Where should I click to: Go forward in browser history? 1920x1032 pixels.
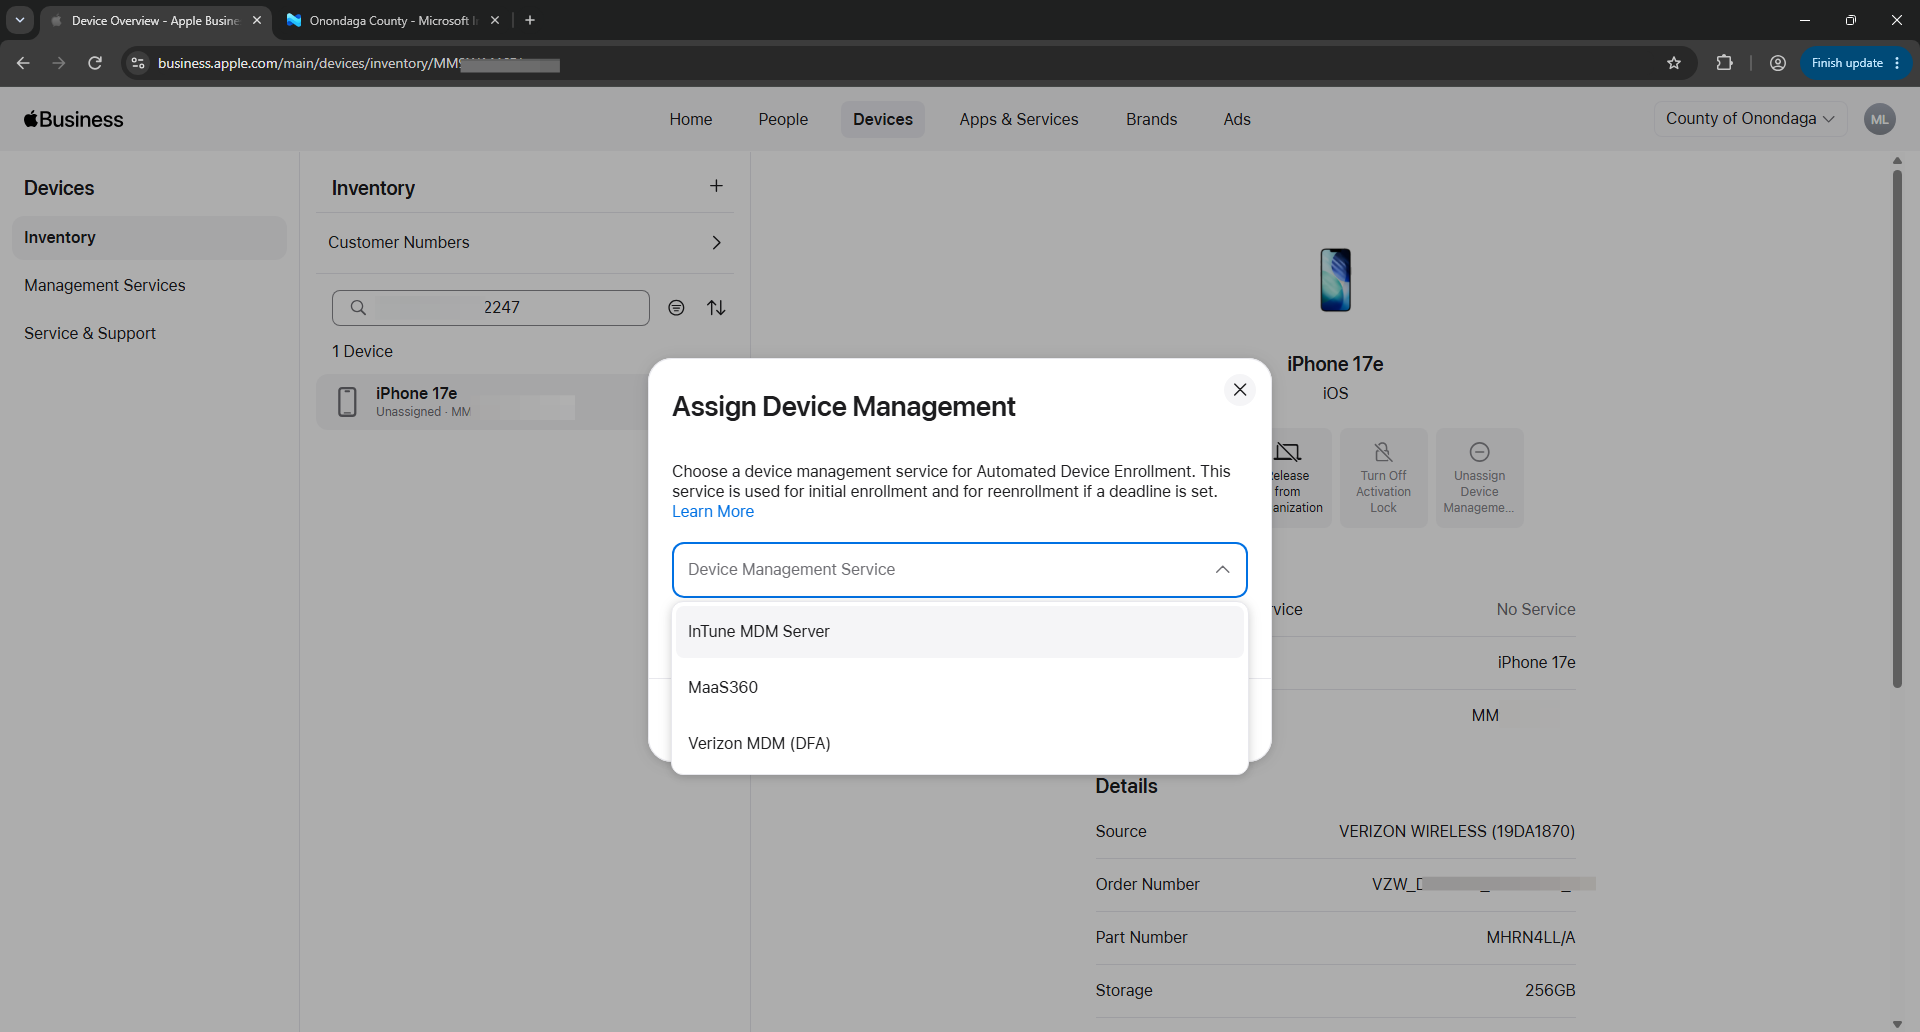coord(59,63)
